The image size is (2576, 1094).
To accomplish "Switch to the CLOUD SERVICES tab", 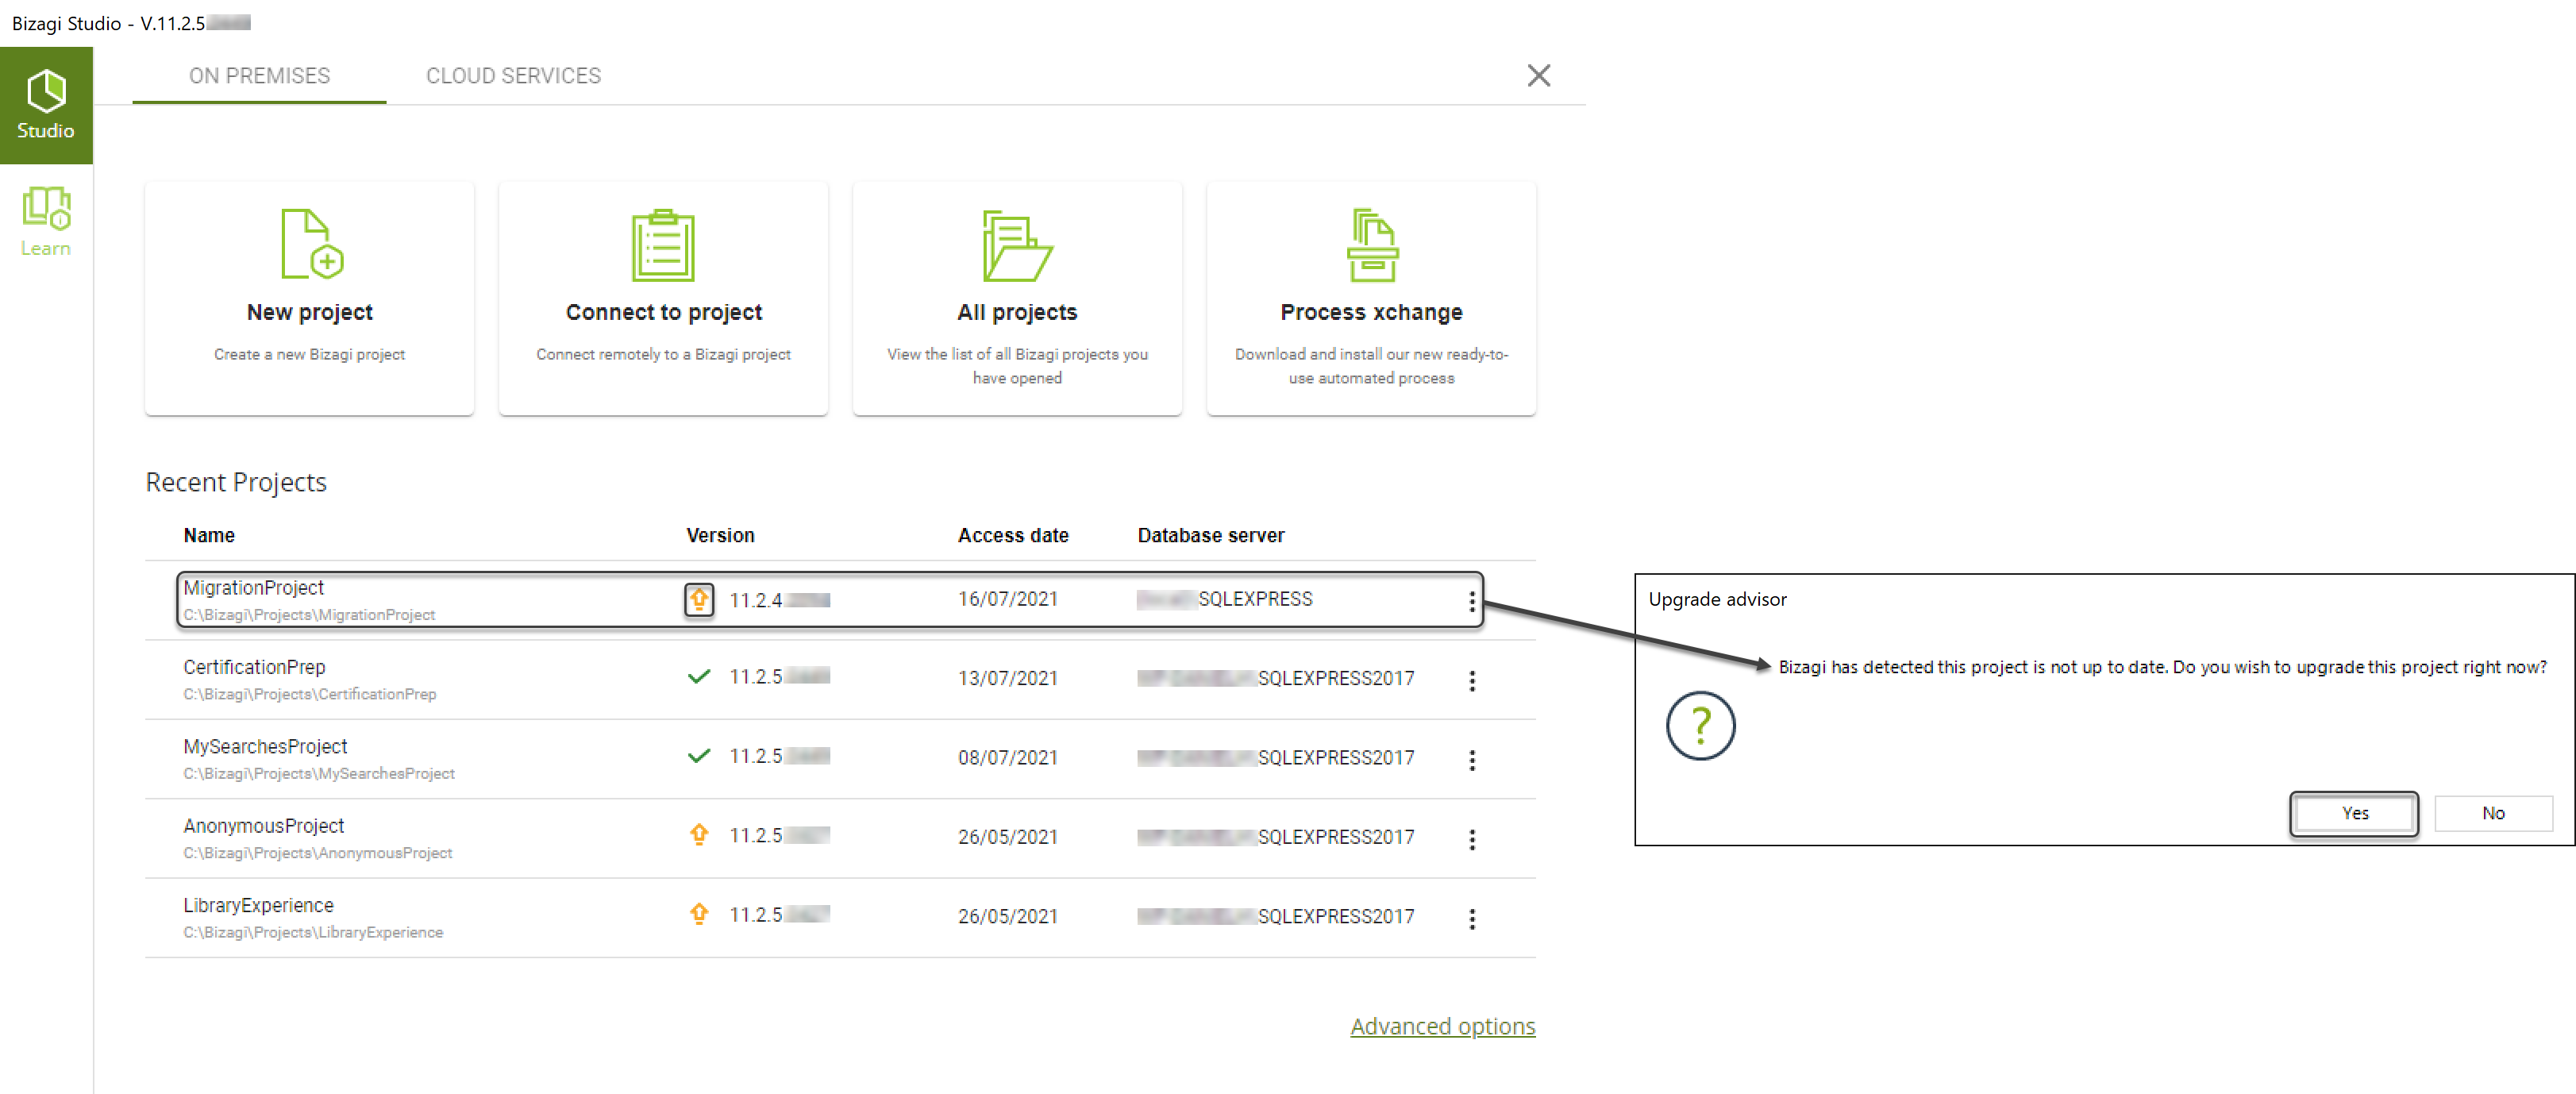I will point(513,76).
